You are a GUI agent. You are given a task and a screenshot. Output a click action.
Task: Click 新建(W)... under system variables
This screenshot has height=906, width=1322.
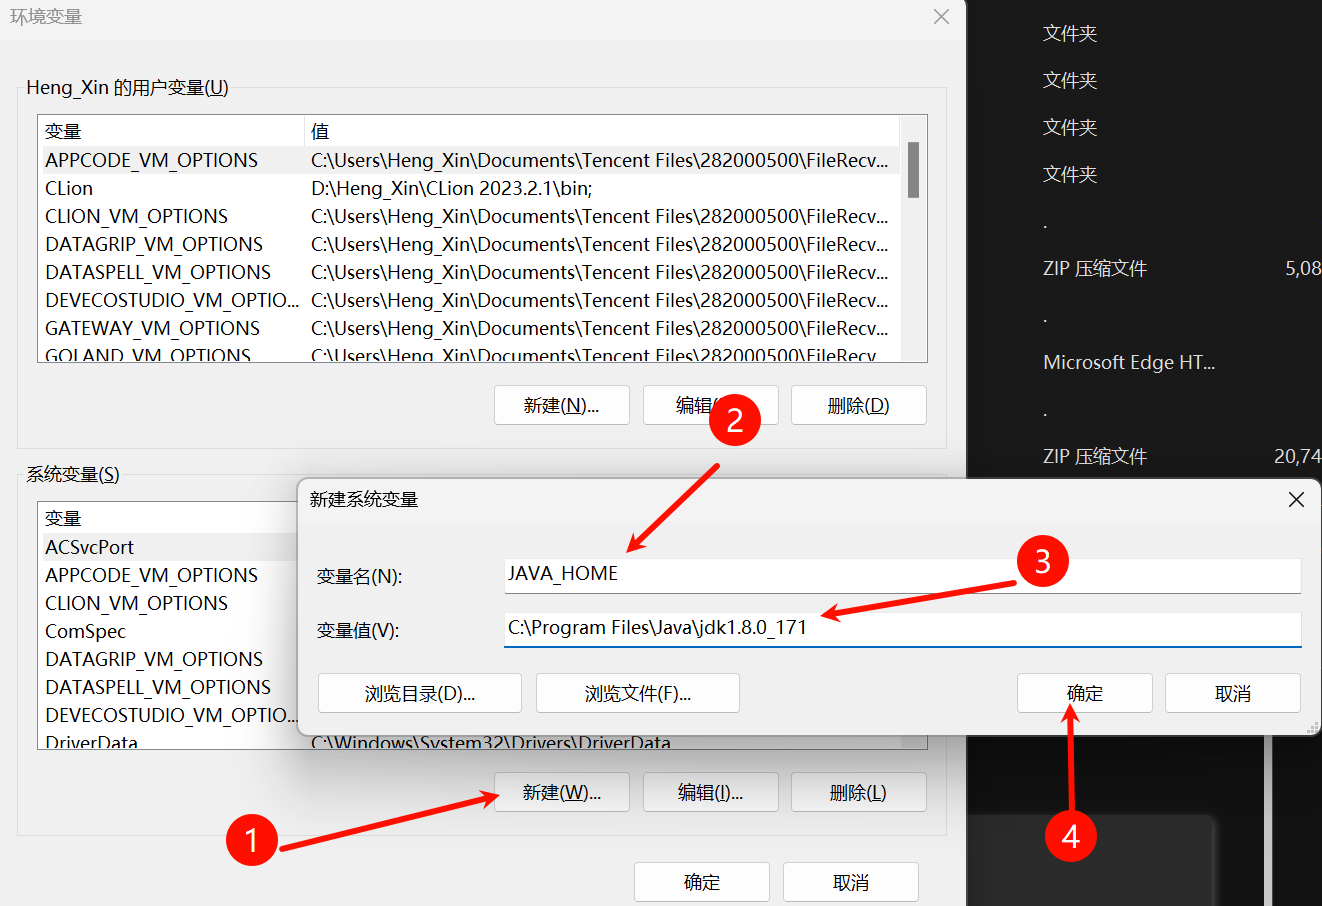point(561,792)
